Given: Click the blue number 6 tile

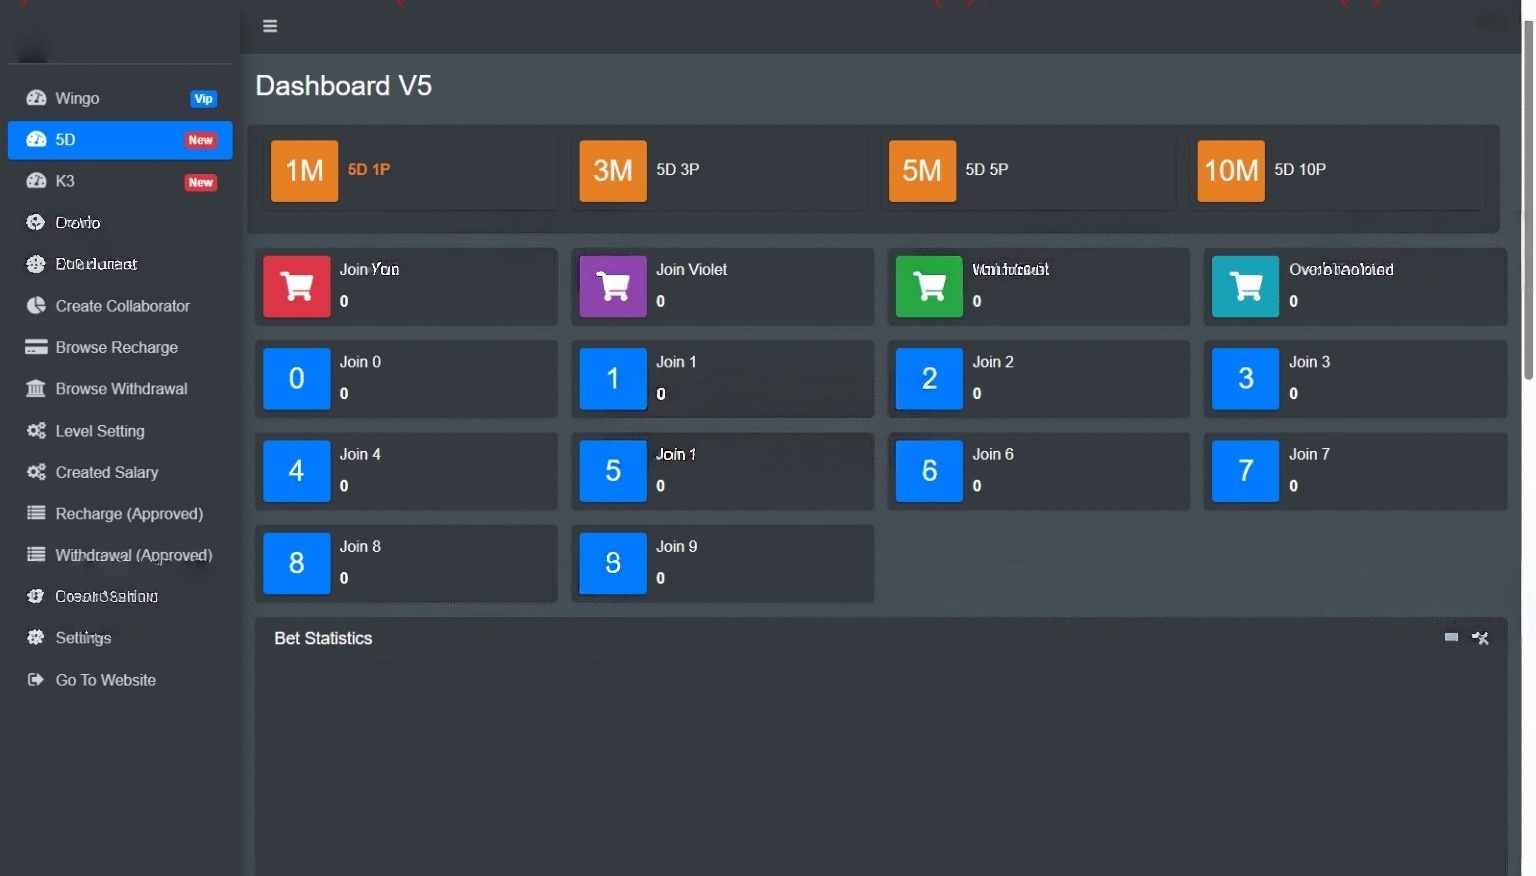Looking at the screenshot, I should click(x=929, y=471).
